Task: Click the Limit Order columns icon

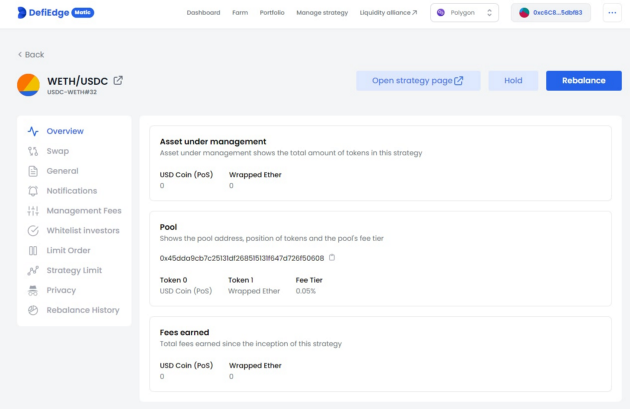Action: pyautogui.click(x=33, y=250)
